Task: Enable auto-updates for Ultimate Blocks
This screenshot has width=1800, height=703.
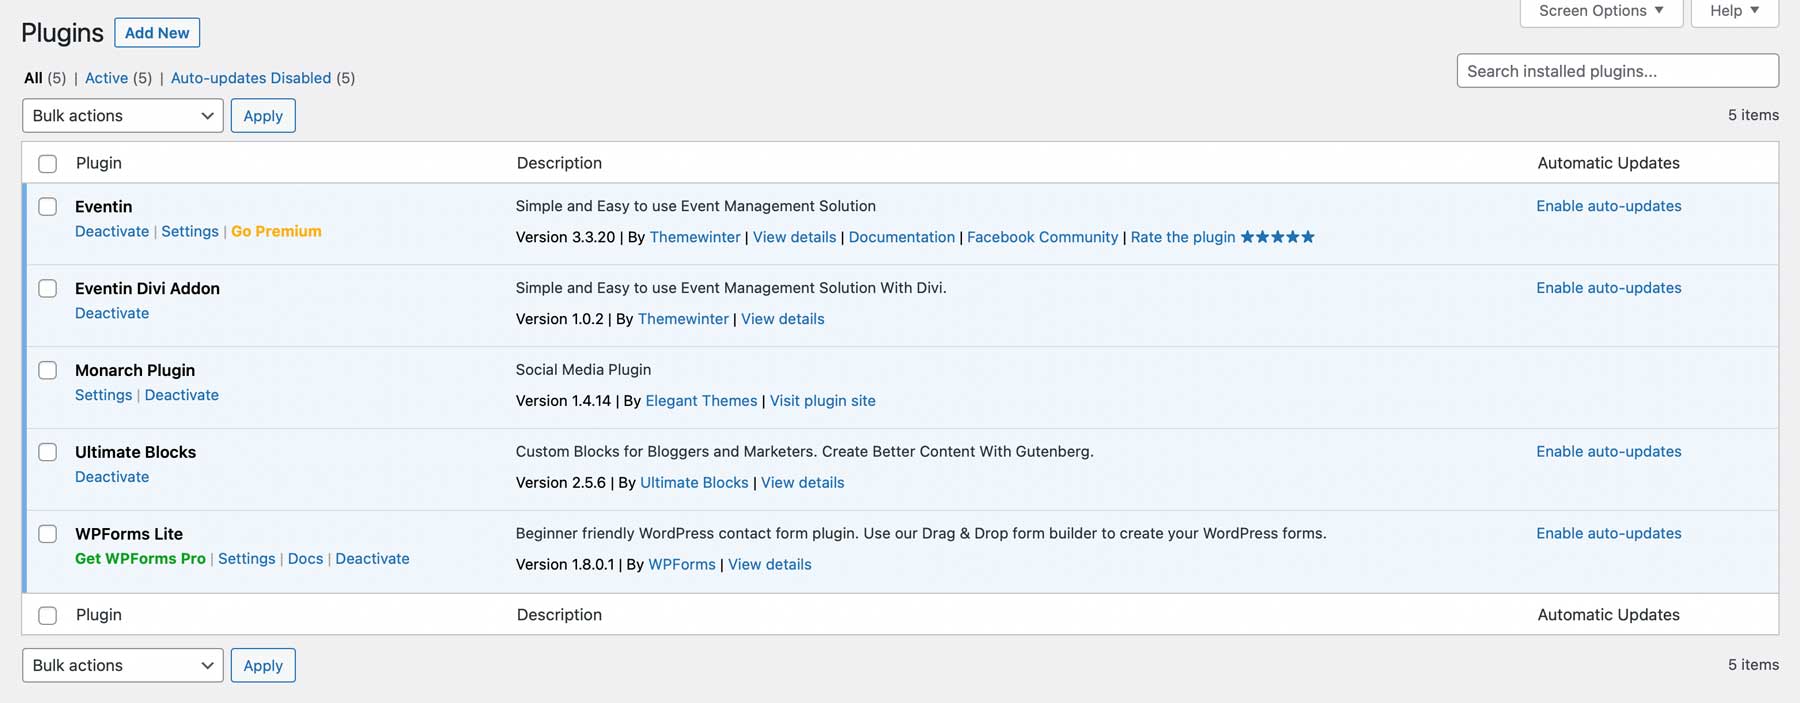Action: point(1609,452)
